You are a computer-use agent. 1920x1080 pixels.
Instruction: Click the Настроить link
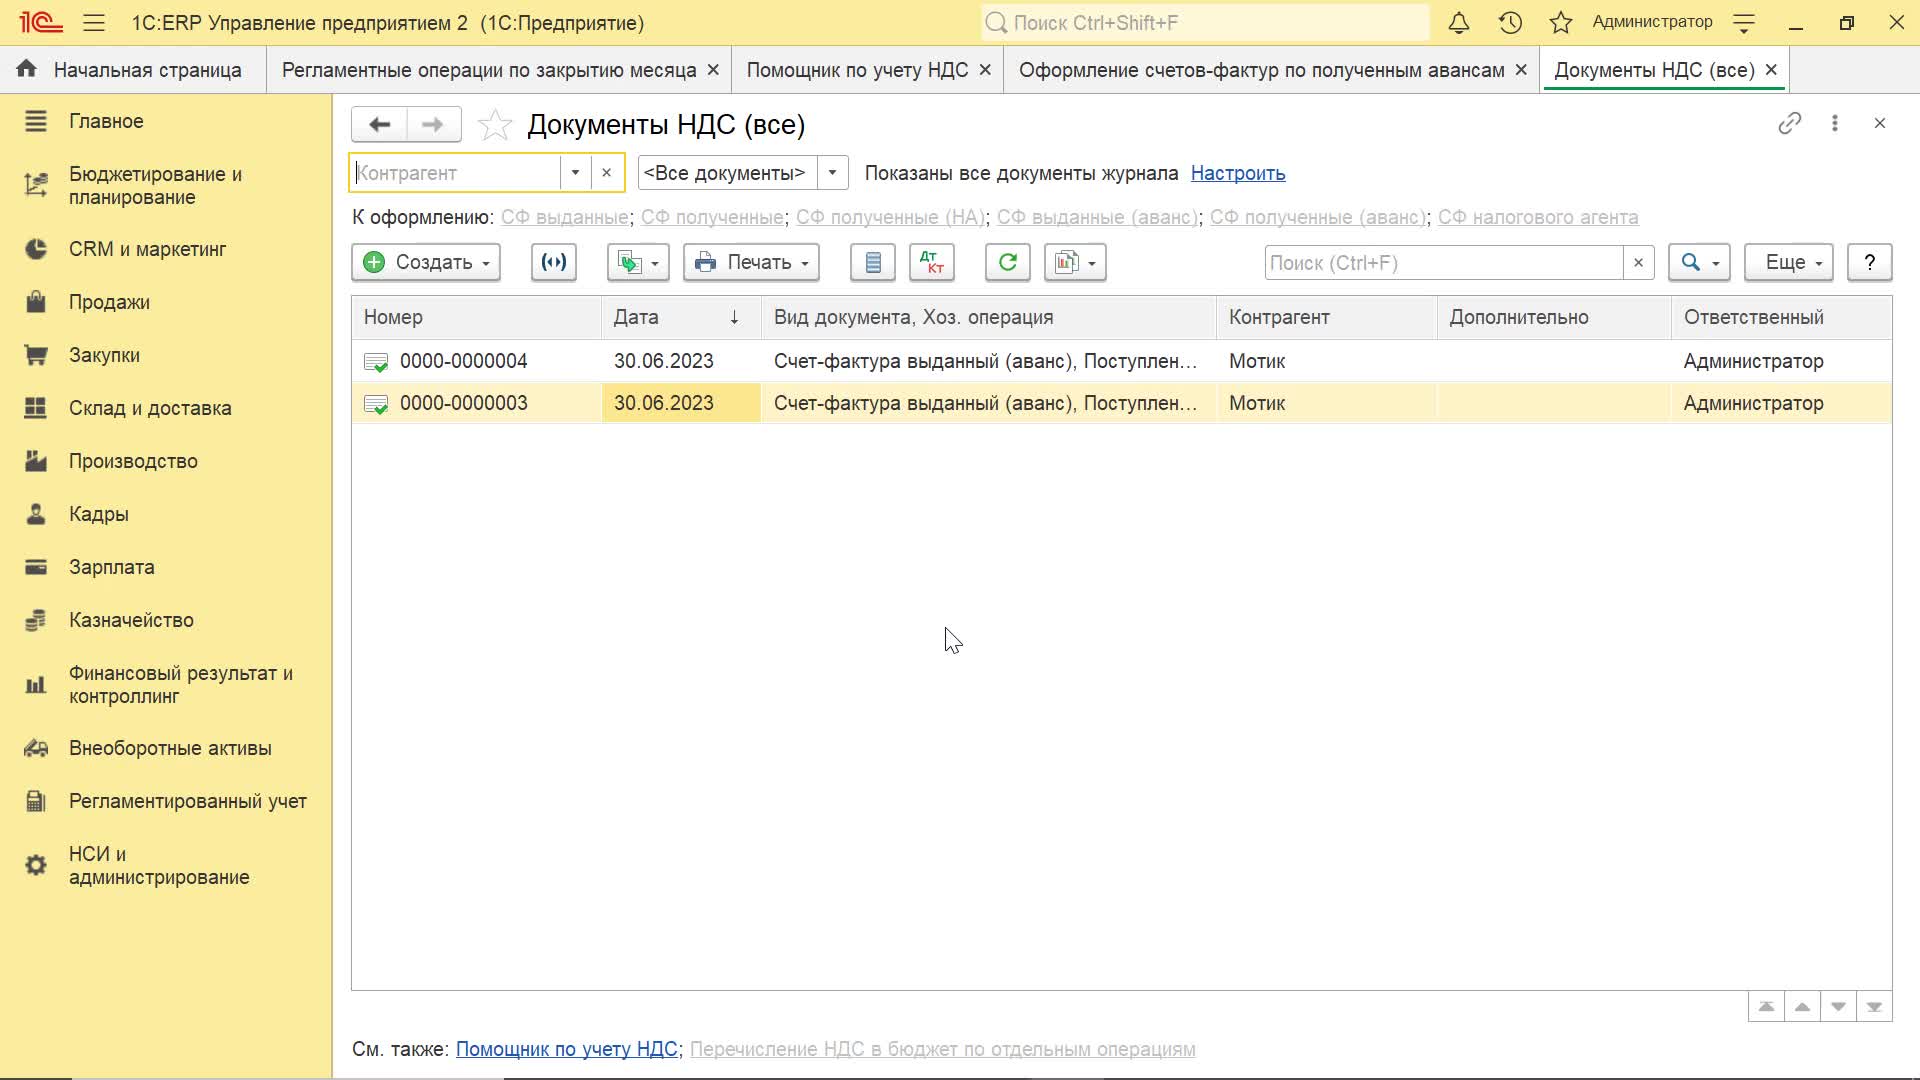pos(1238,173)
